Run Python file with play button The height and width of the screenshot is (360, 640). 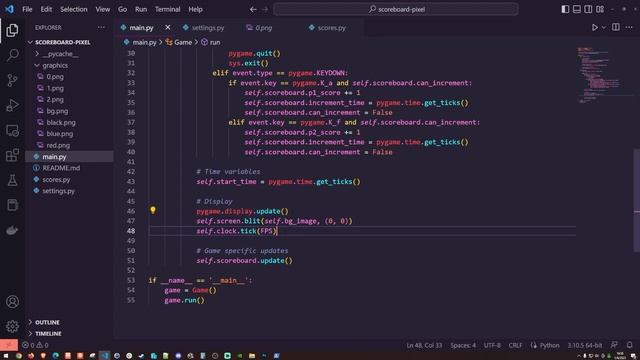click(594, 27)
